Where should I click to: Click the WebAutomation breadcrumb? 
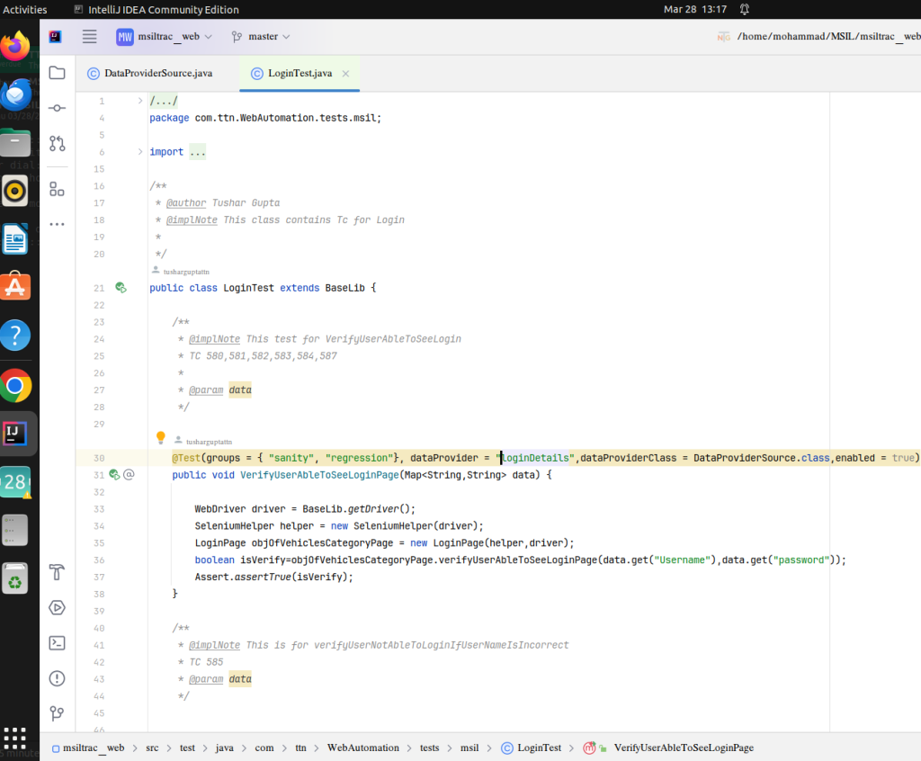click(362, 747)
